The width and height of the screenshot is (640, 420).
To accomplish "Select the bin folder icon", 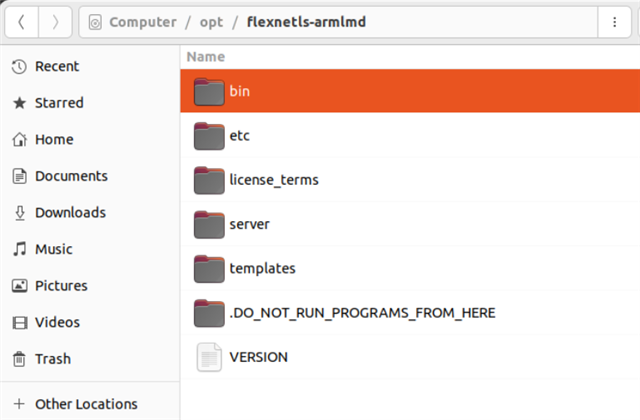I will (x=208, y=91).
